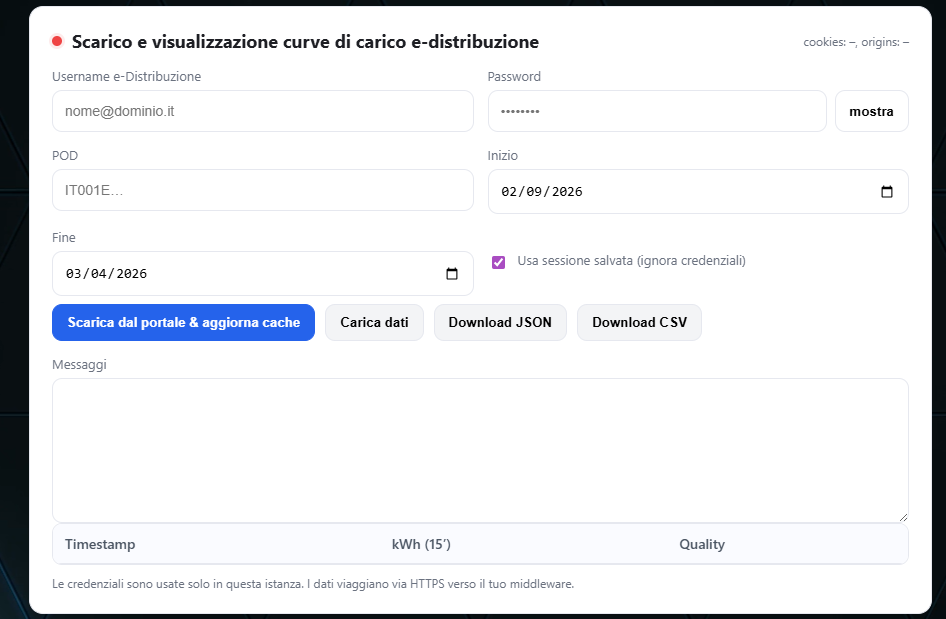
Task: Click inside the Messaggi text area
Action: click(480, 450)
